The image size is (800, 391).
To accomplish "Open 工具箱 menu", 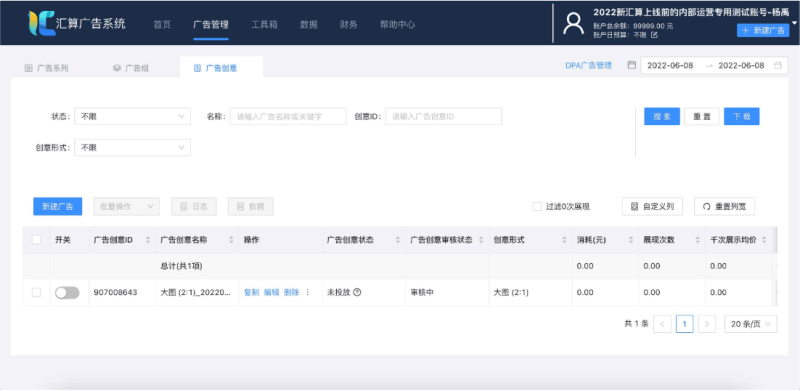I will 264,25.
